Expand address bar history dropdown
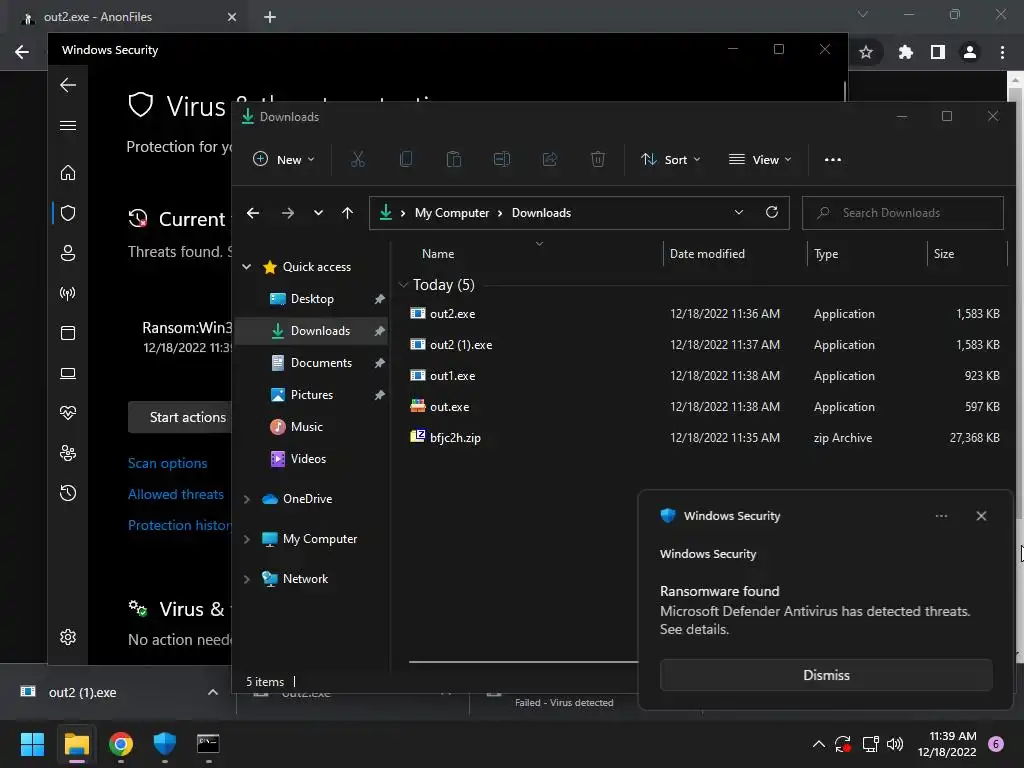 click(x=739, y=212)
